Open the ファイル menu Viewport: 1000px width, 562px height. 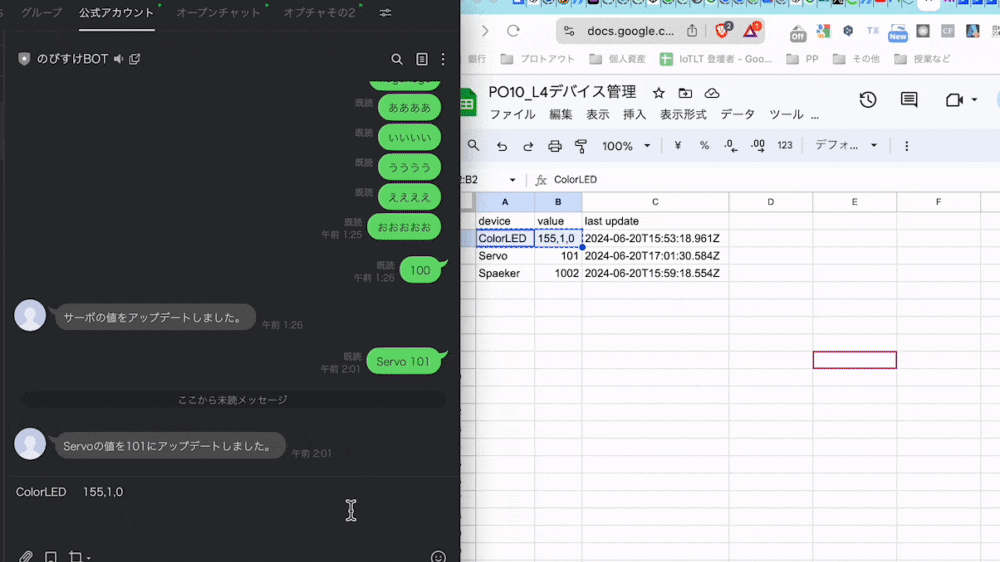[512, 115]
